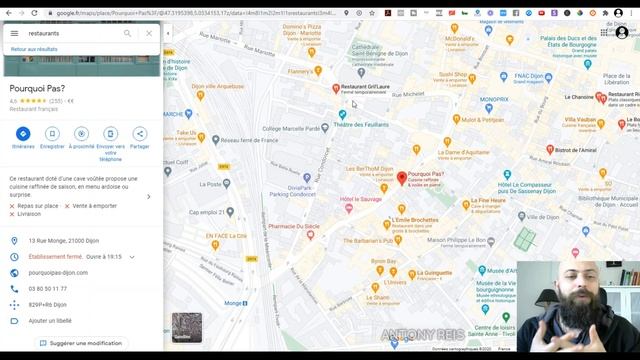This screenshot has width=640, height=360.
Task: Bookmark page with star icon
Action: coord(372,13)
